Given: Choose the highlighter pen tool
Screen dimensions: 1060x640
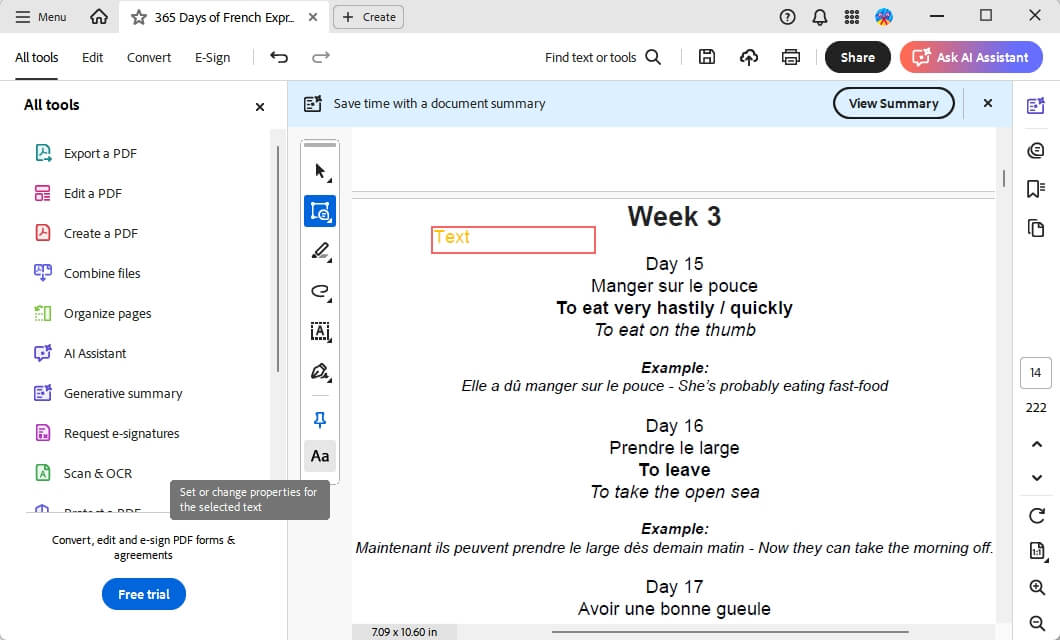Looking at the screenshot, I should (320, 251).
